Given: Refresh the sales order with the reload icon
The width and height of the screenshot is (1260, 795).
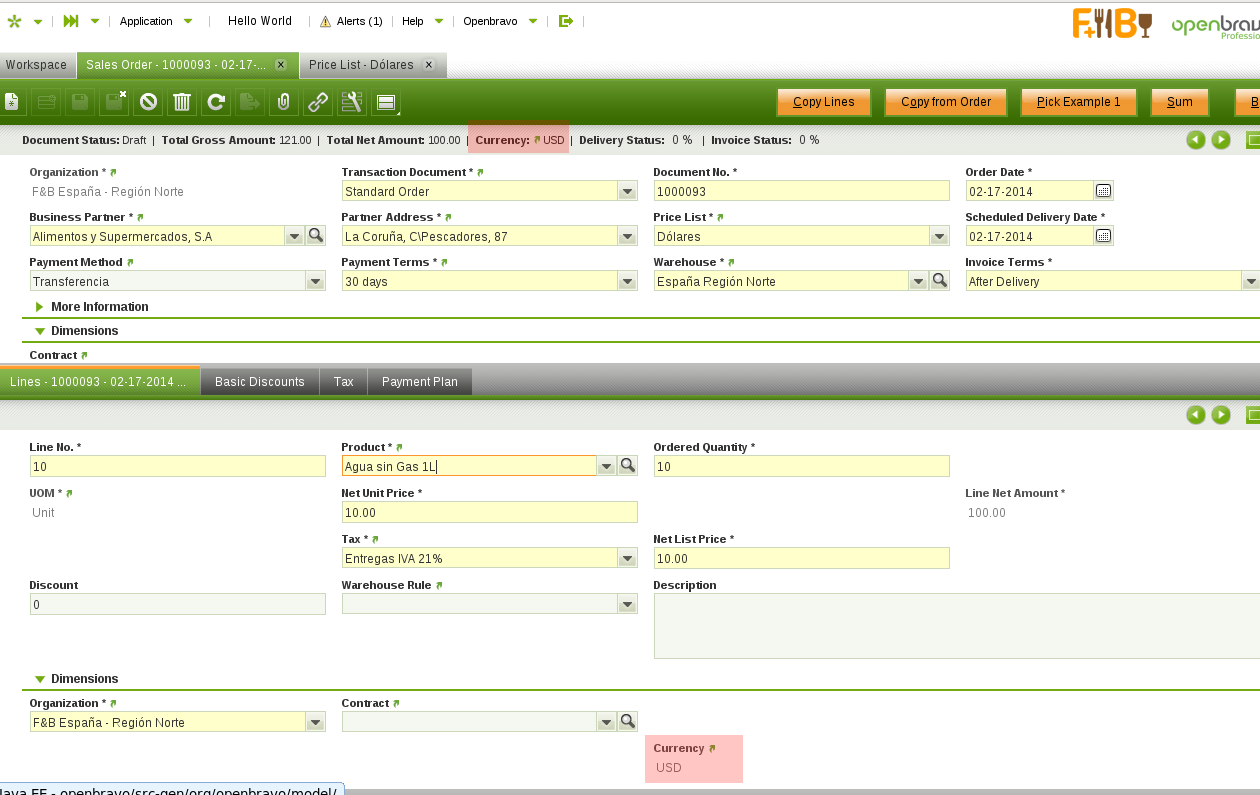Looking at the screenshot, I should coord(216,102).
